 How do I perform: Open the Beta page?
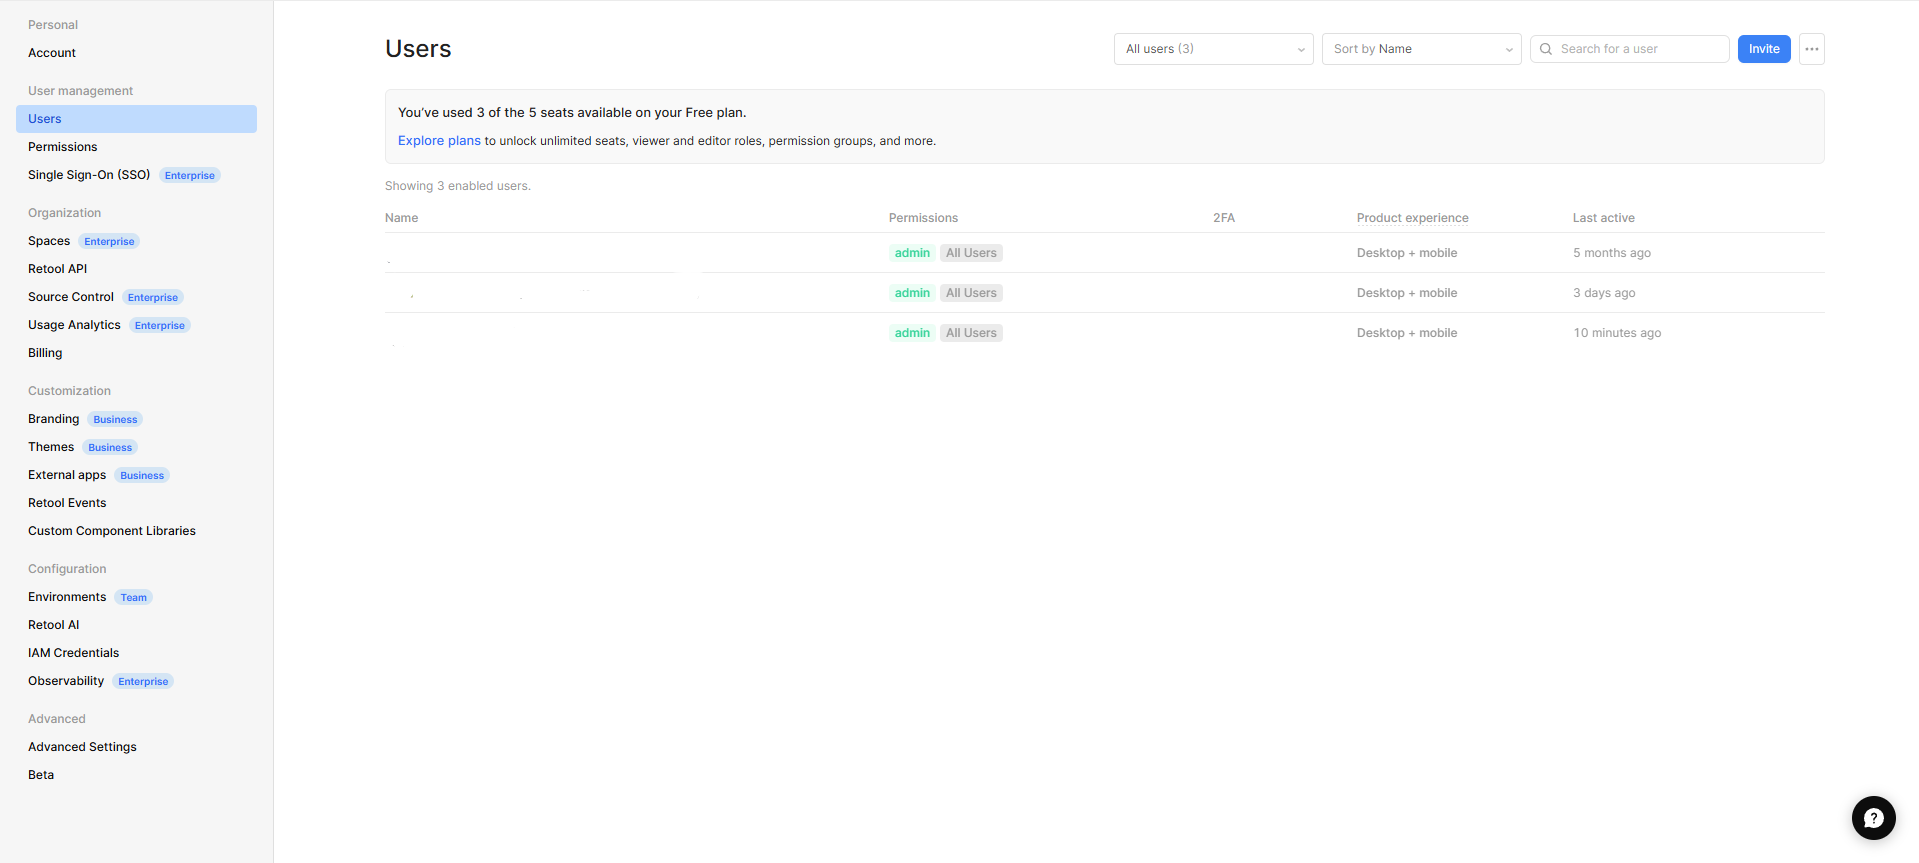[x=41, y=775]
